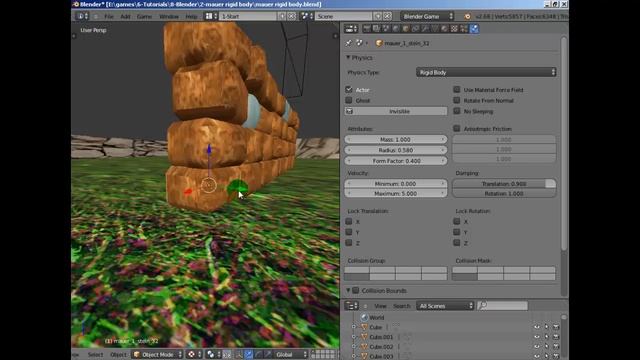
Task: Open the Physics Type dropdown
Action: pos(486,72)
